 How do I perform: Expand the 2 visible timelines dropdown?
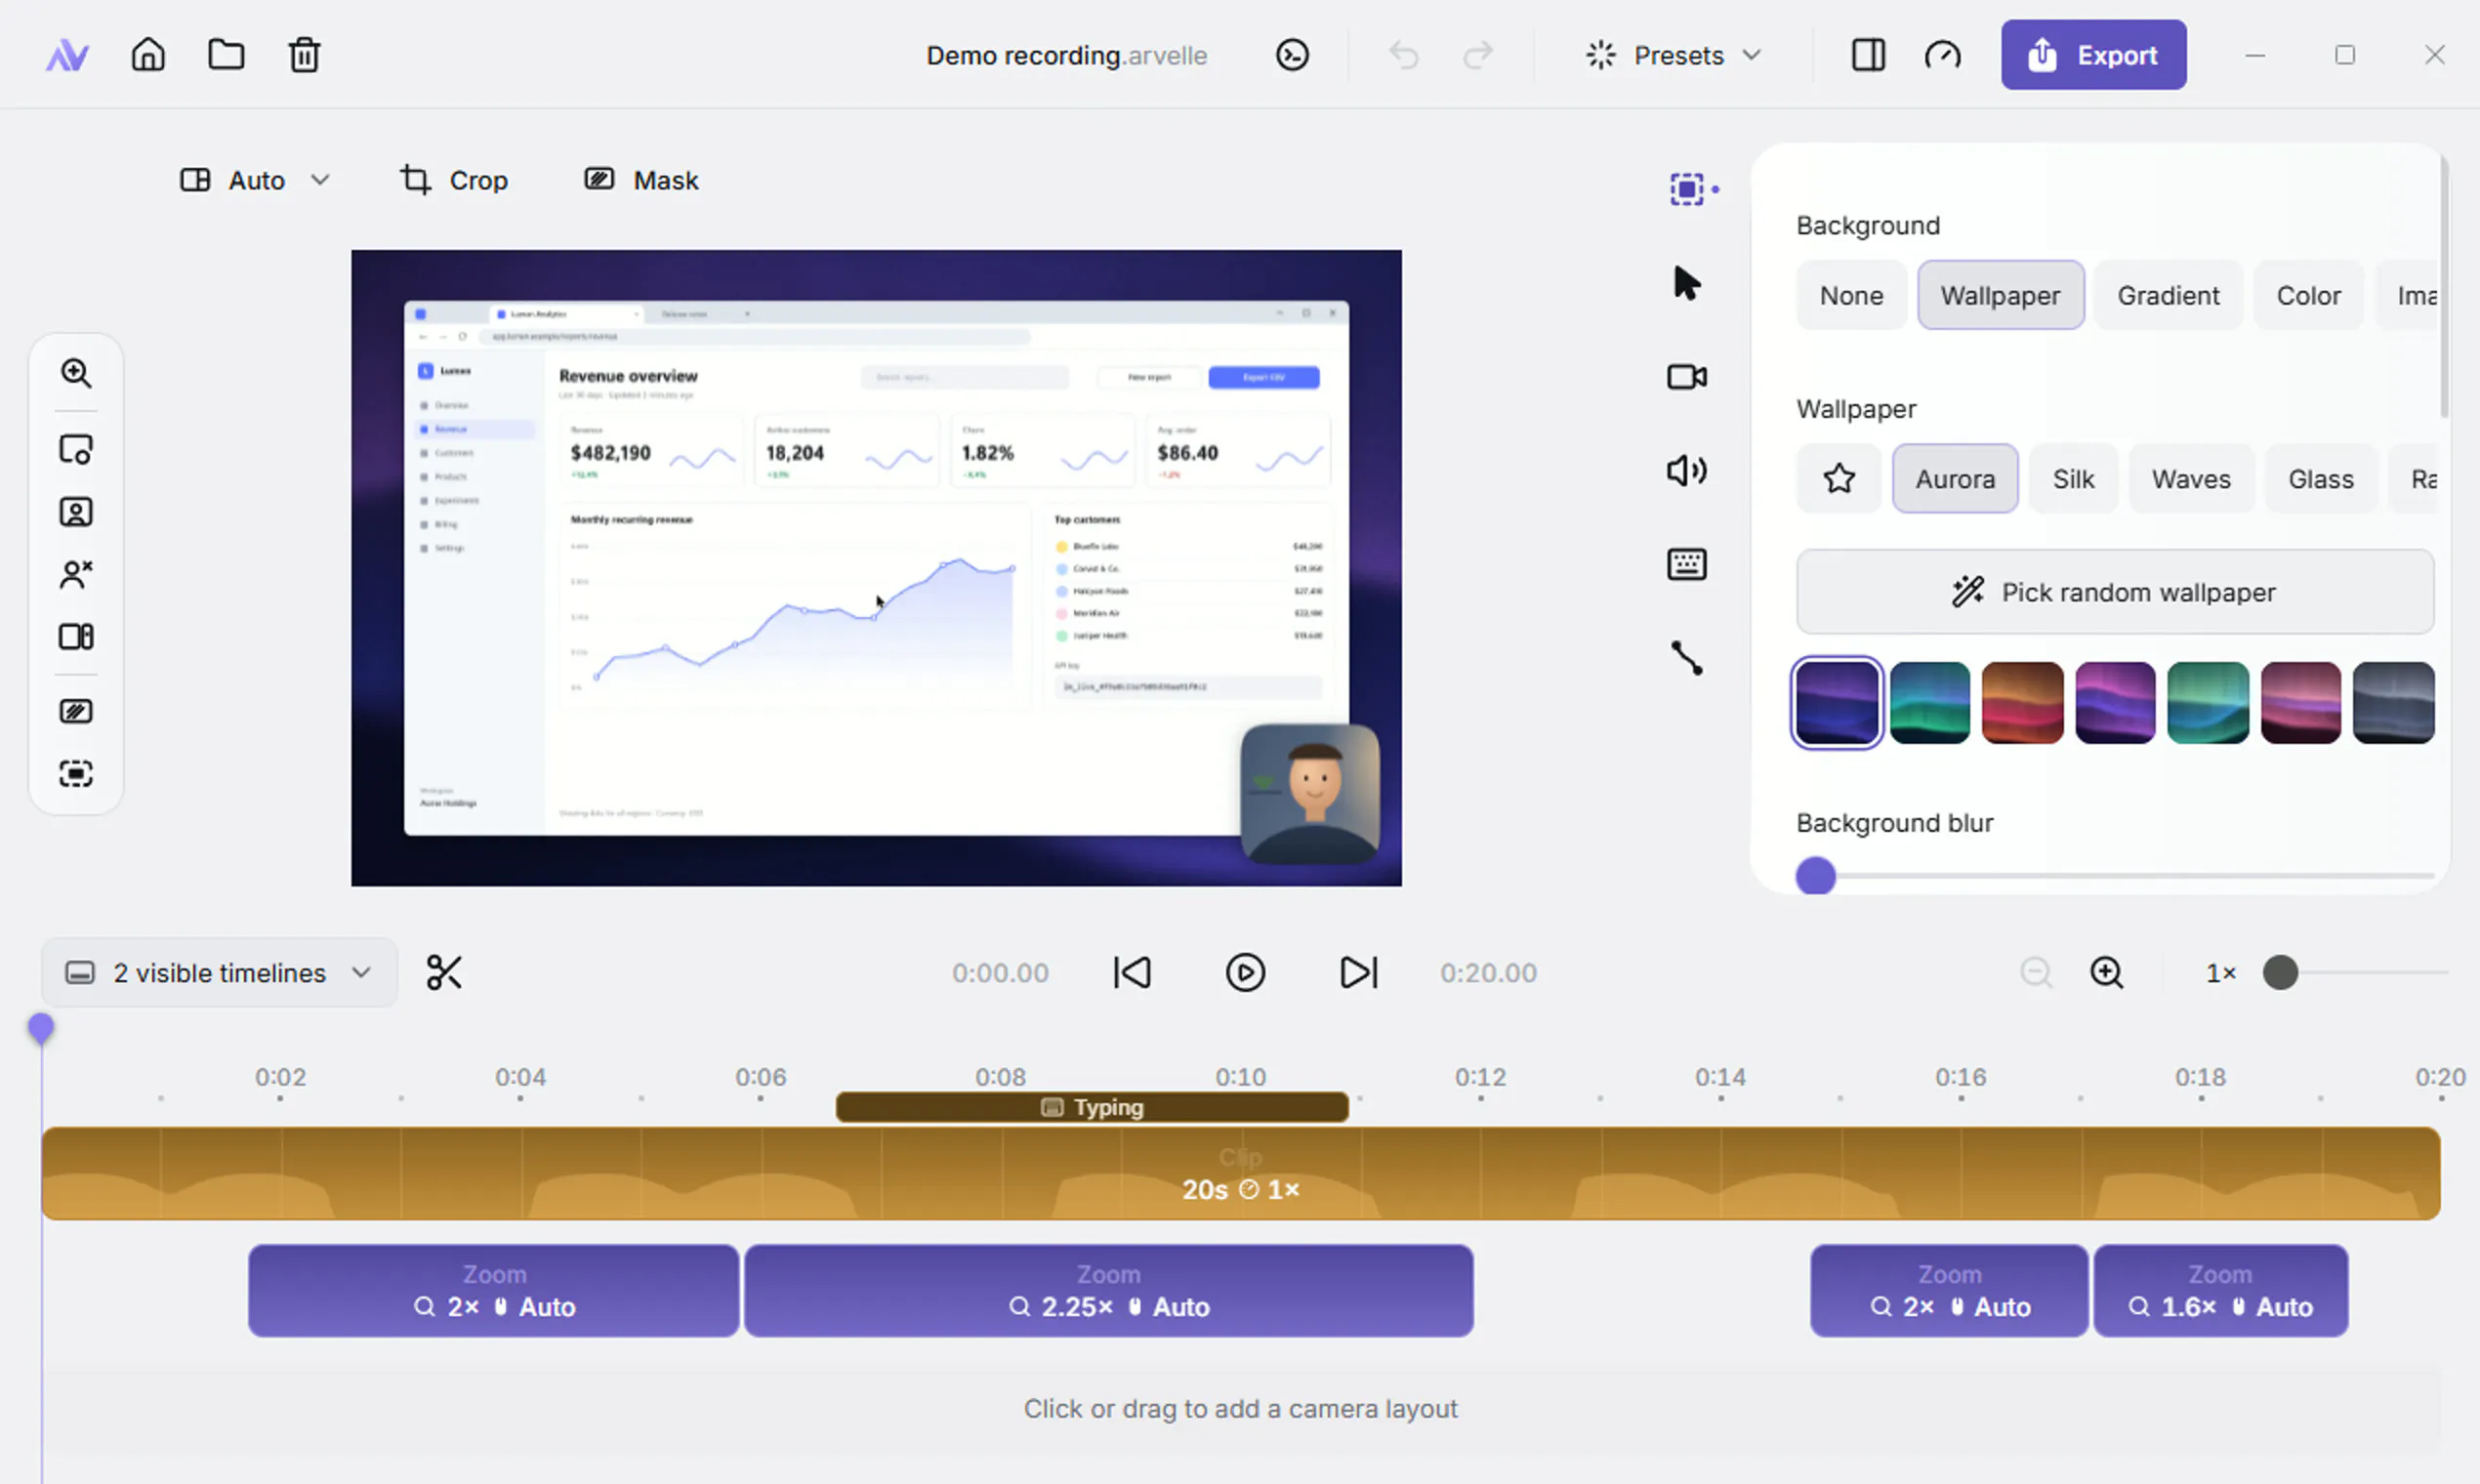tap(219, 972)
